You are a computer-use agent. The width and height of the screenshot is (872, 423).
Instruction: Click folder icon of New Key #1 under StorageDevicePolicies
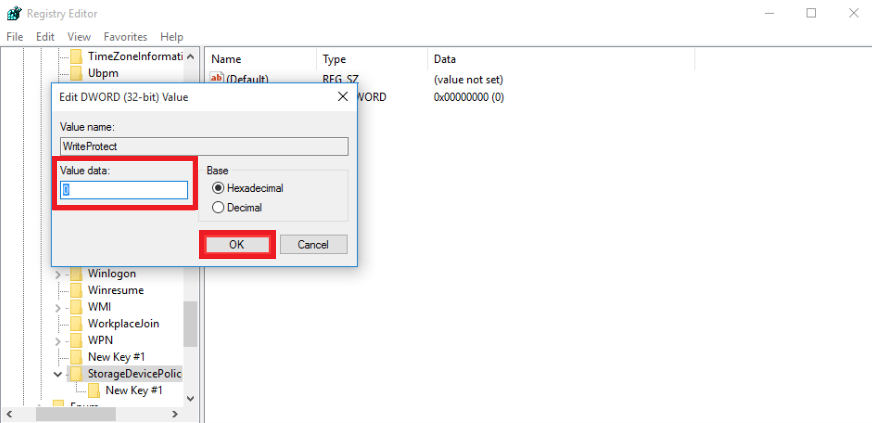tap(94, 390)
